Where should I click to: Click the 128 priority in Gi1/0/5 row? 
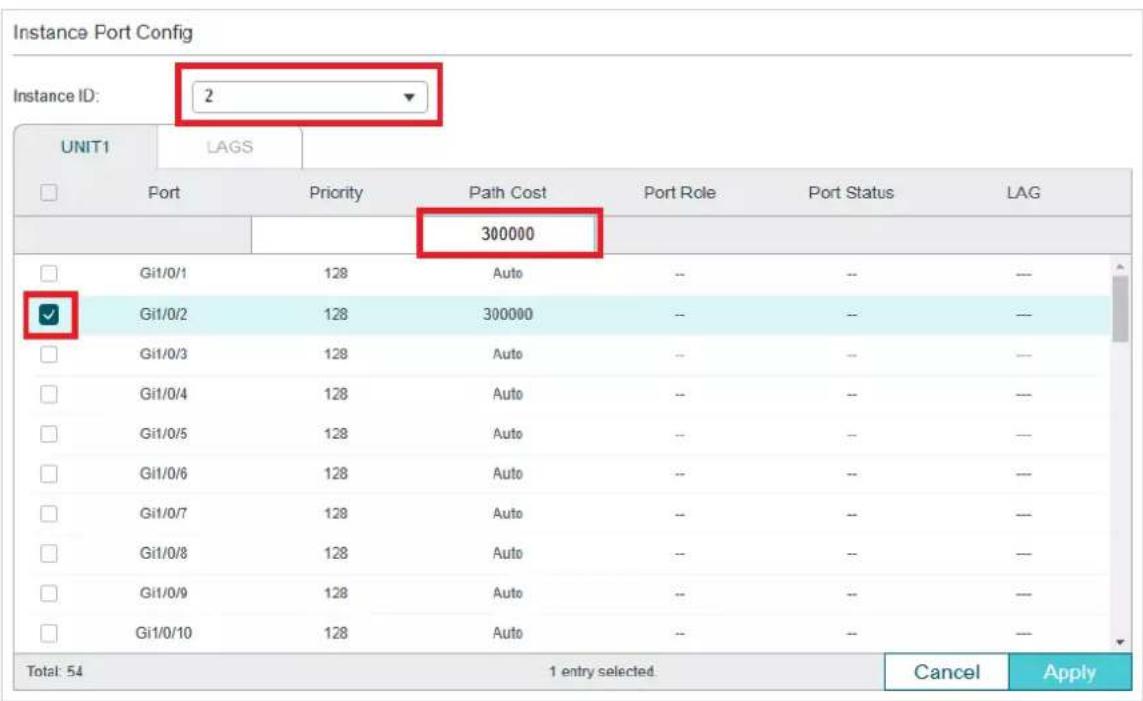pos(335,434)
